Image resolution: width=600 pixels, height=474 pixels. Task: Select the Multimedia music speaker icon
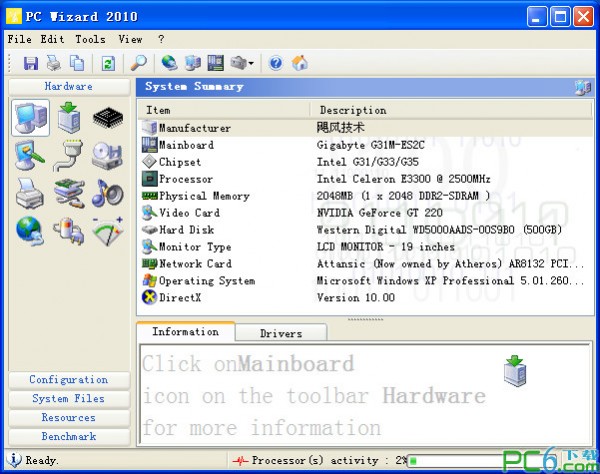[108, 193]
